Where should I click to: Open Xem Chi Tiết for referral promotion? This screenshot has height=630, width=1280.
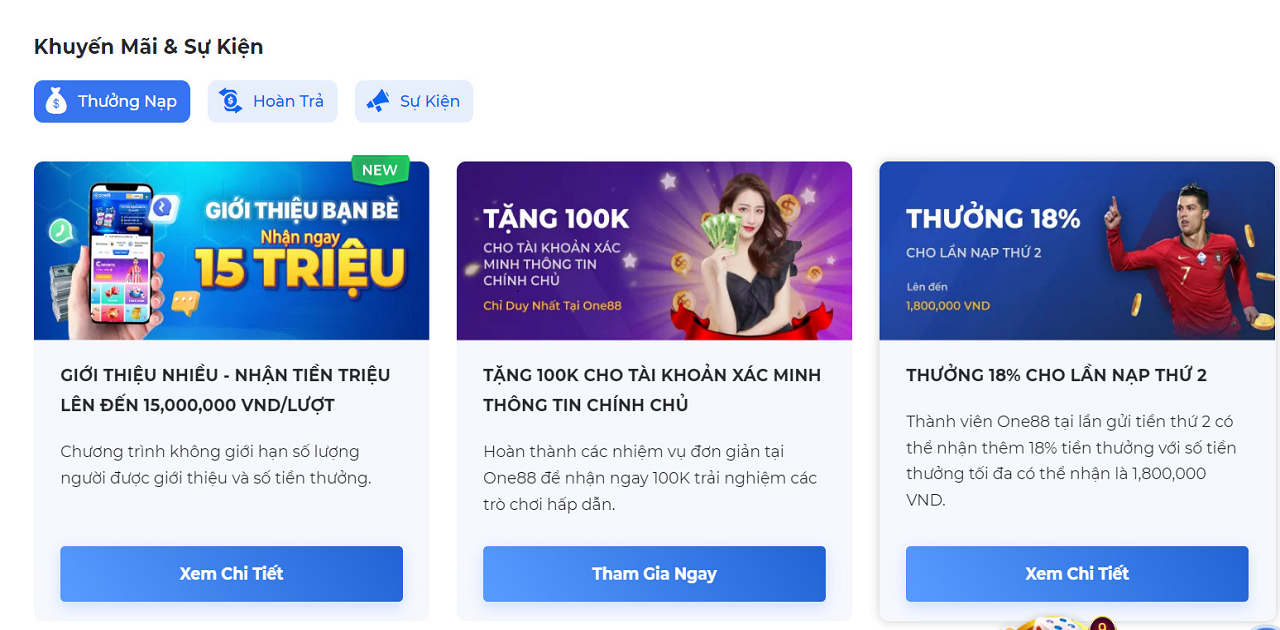click(x=231, y=574)
